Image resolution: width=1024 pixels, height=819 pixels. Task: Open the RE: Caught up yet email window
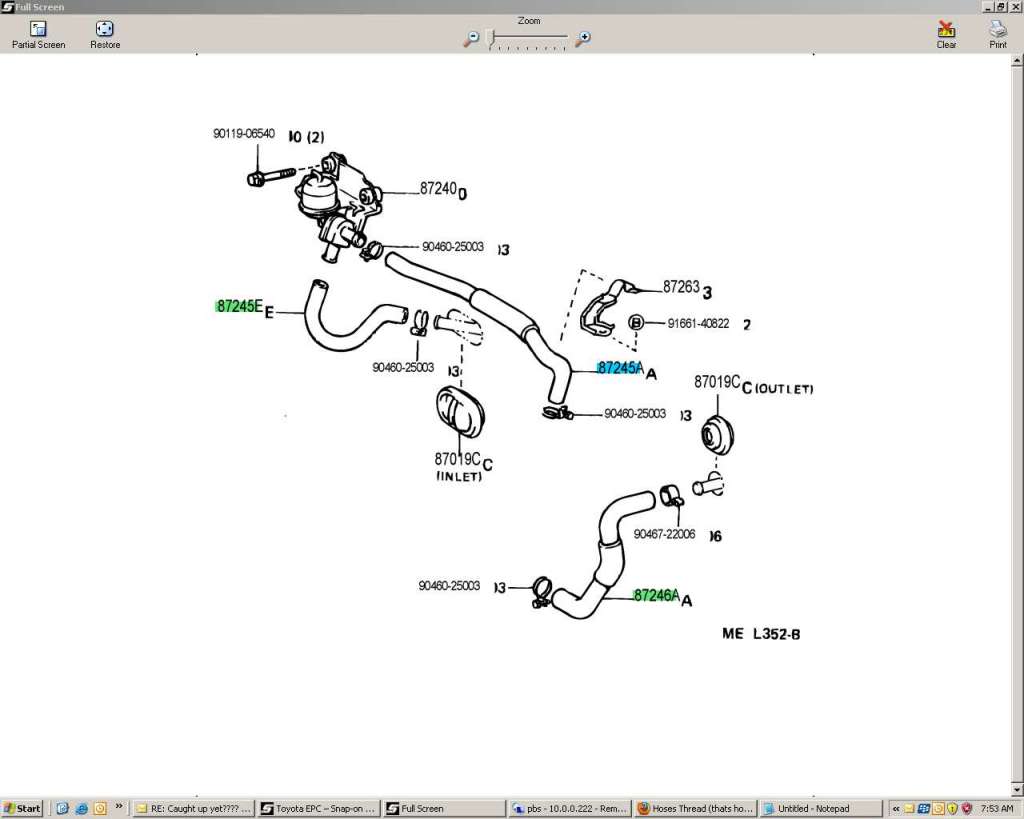coord(194,808)
